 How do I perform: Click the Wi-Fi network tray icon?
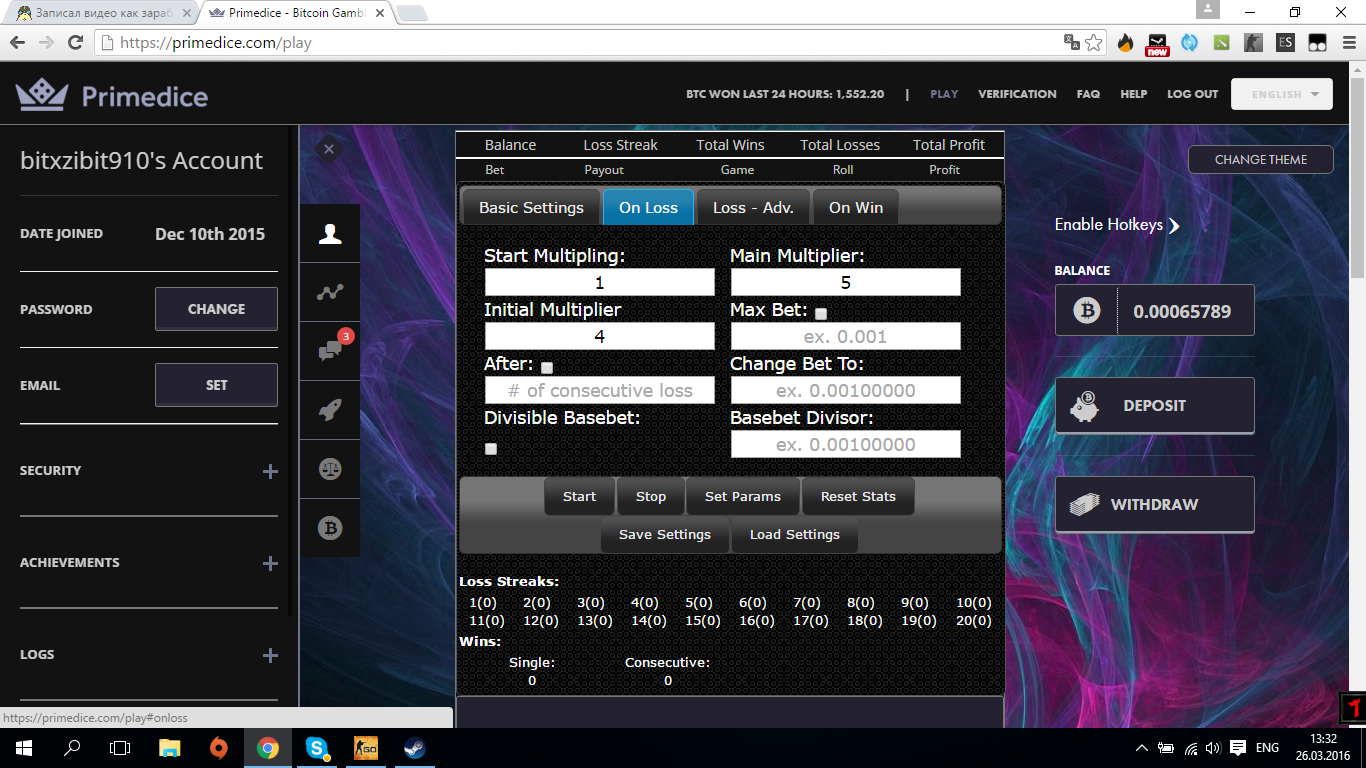click(x=1190, y=748)
